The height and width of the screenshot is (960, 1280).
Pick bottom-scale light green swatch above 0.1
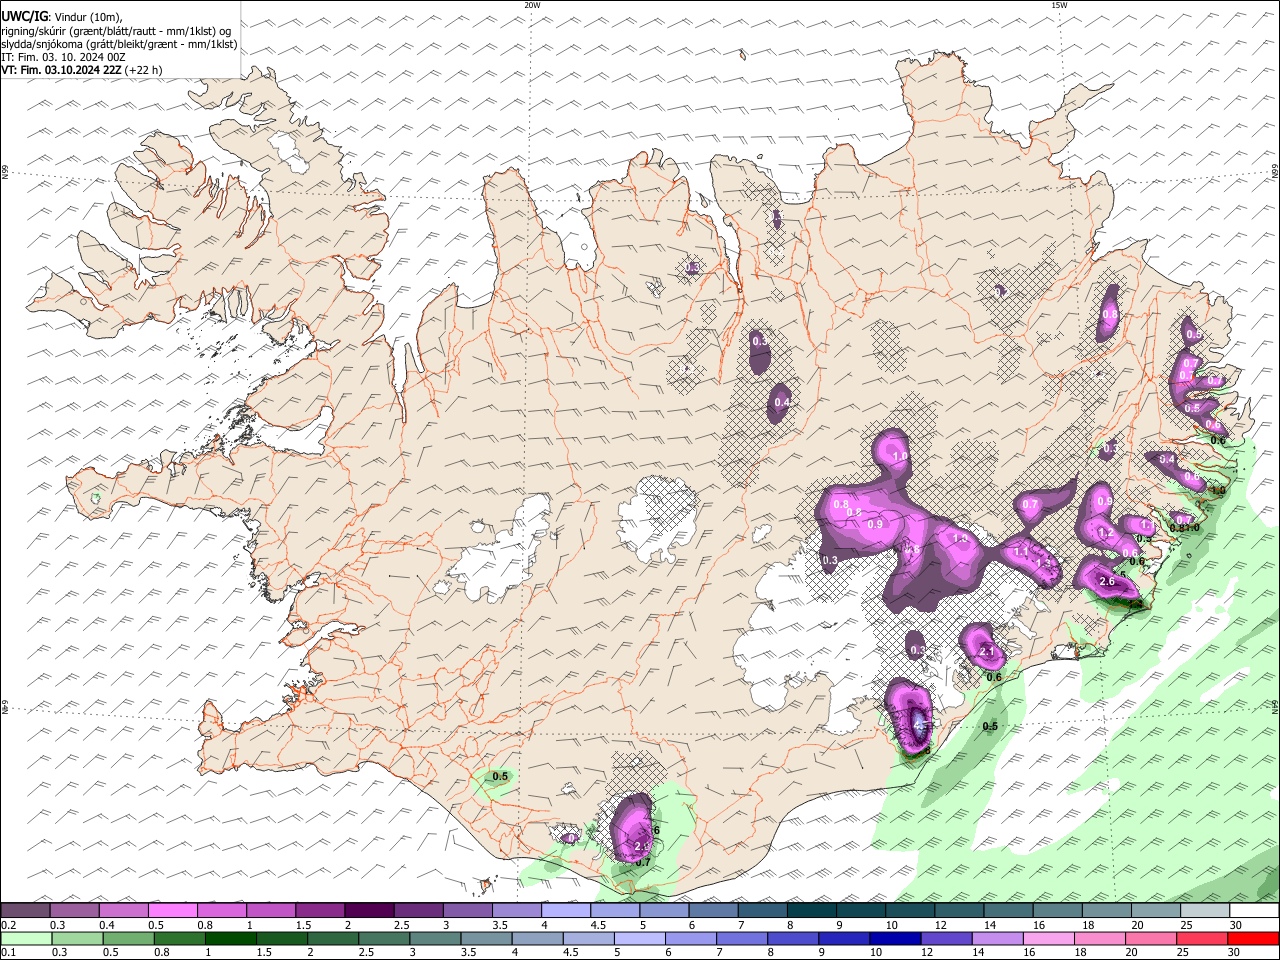[x=26, y=938]
